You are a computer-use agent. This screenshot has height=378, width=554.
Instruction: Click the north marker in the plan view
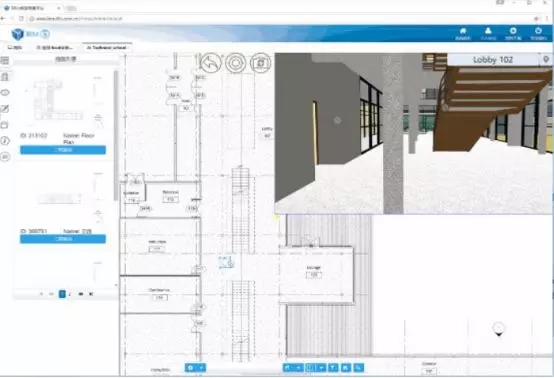(499, 329)
